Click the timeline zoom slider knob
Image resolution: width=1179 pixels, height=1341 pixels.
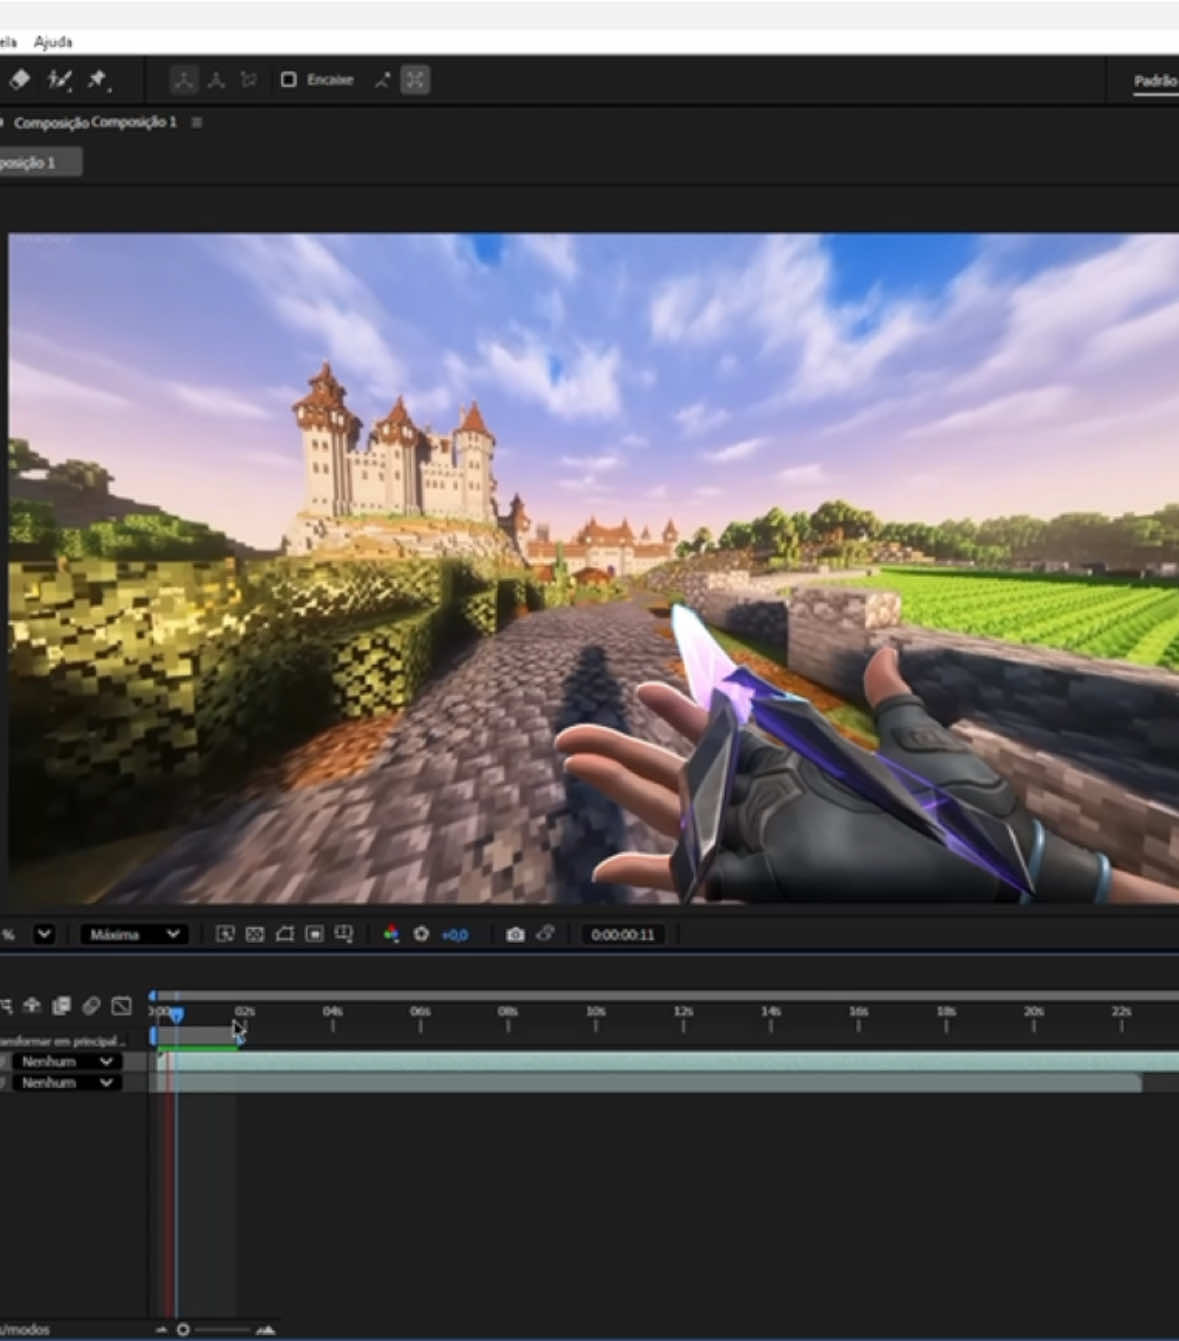[183, 1330]
